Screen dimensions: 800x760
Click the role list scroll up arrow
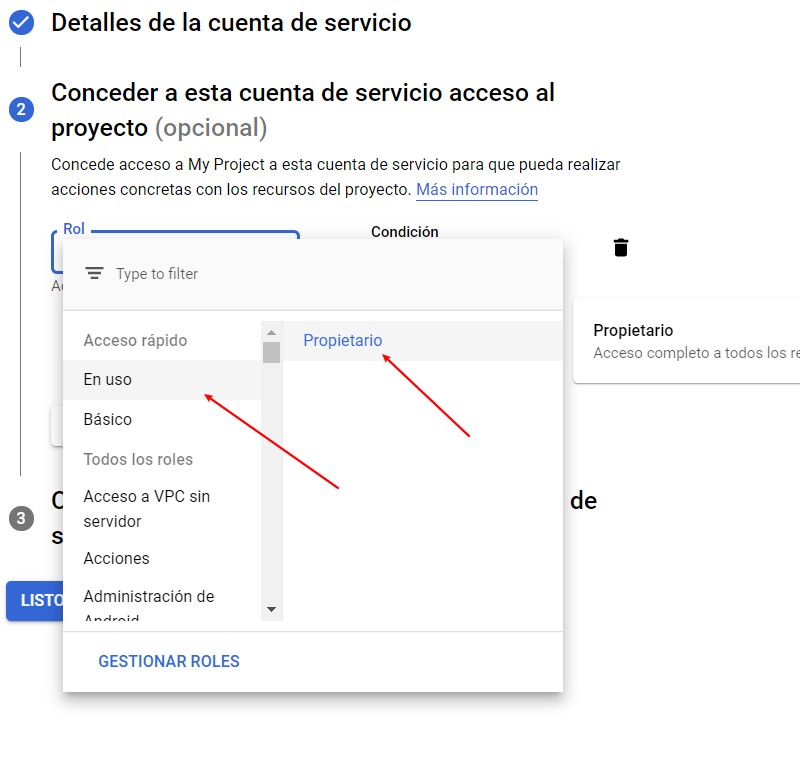click(x=271, y=331)
